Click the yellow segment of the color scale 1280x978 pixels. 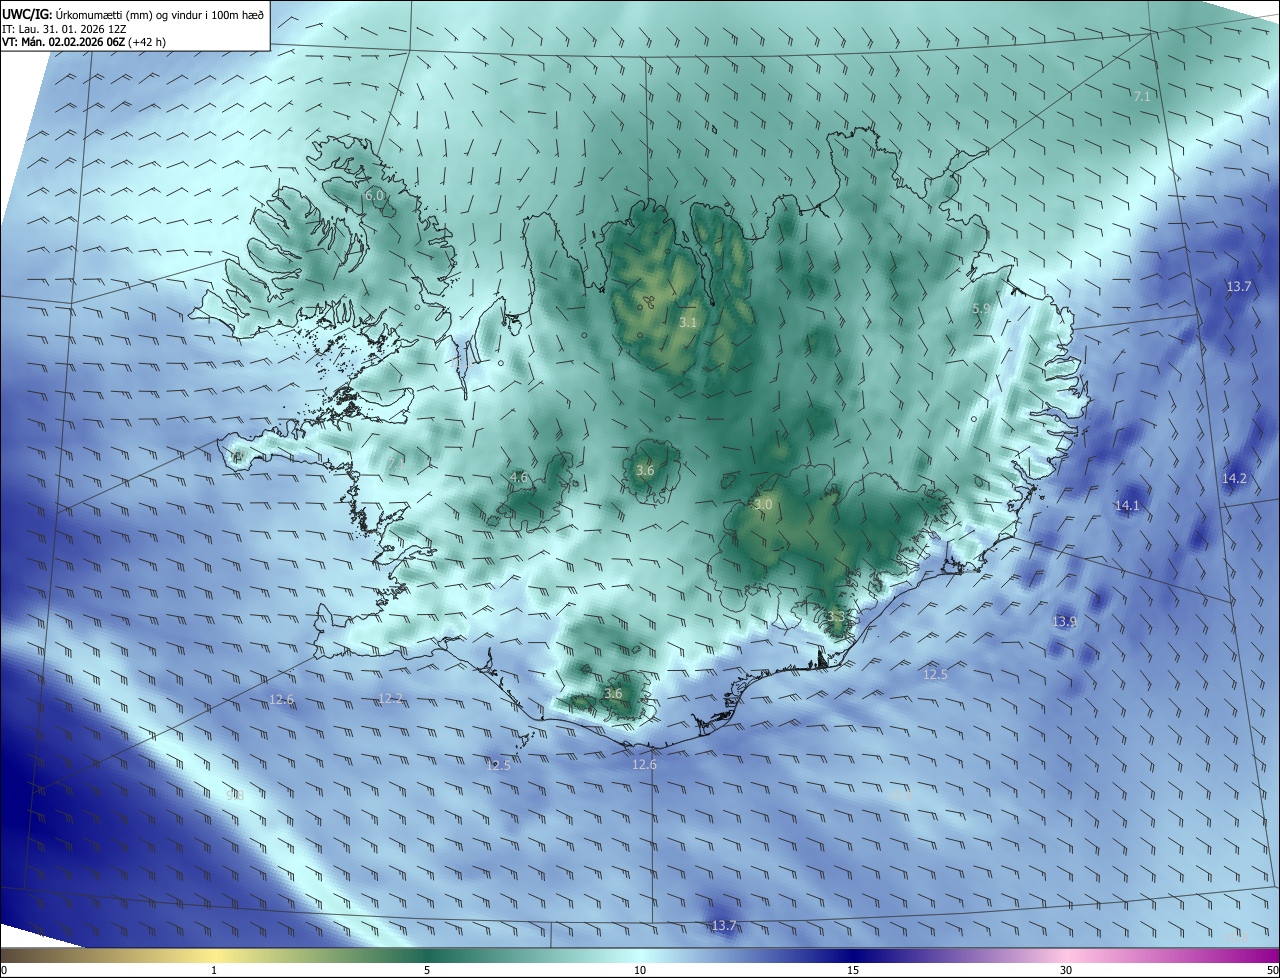(214, 955)
